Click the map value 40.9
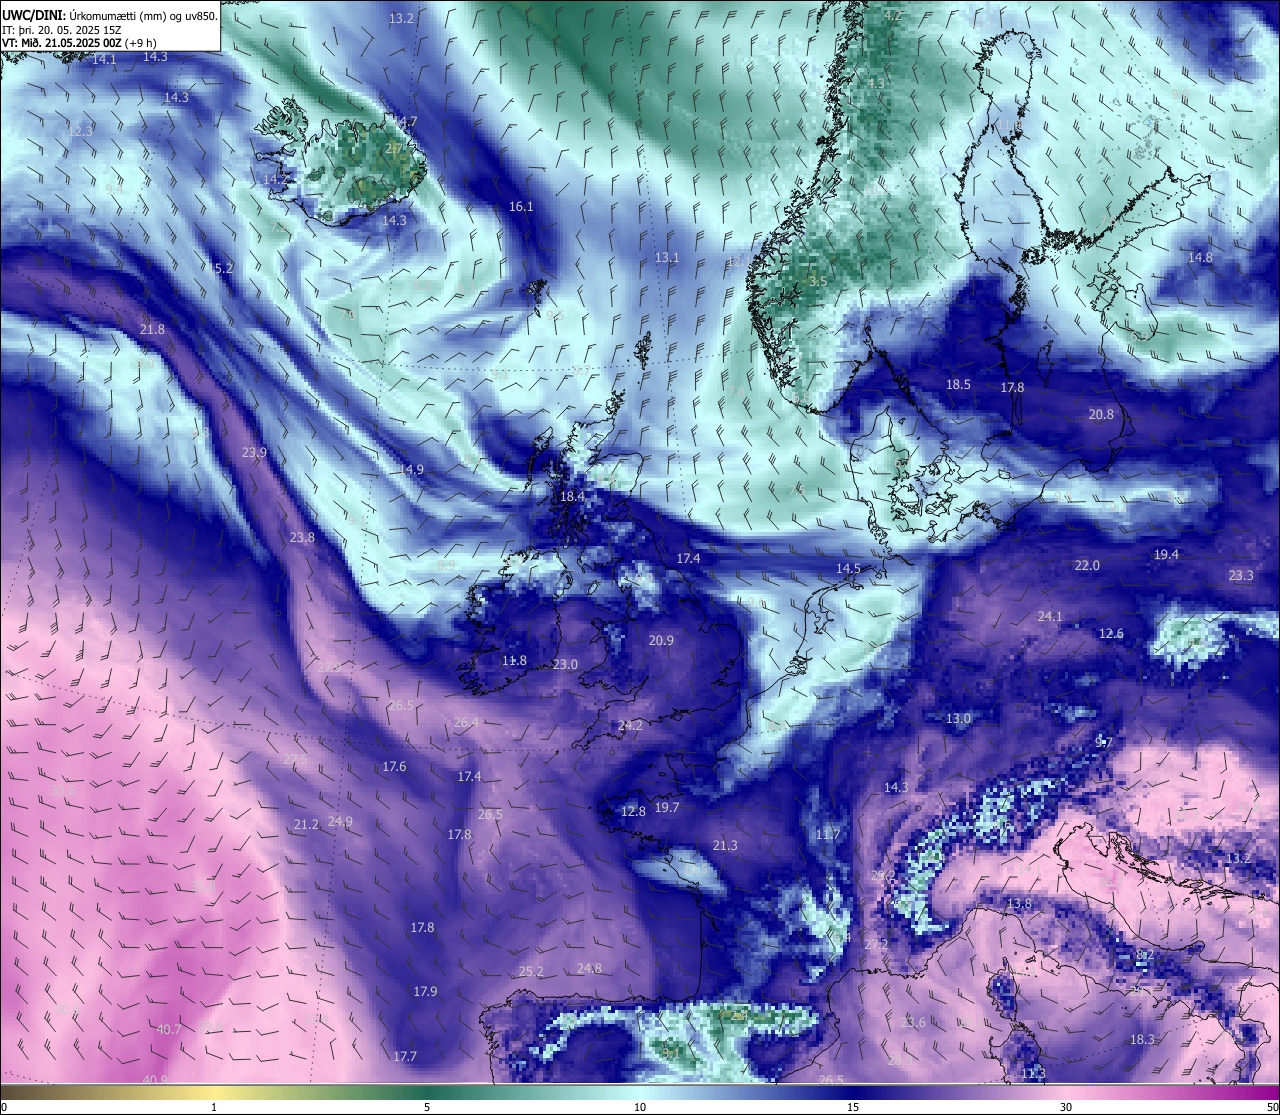 155,1080
